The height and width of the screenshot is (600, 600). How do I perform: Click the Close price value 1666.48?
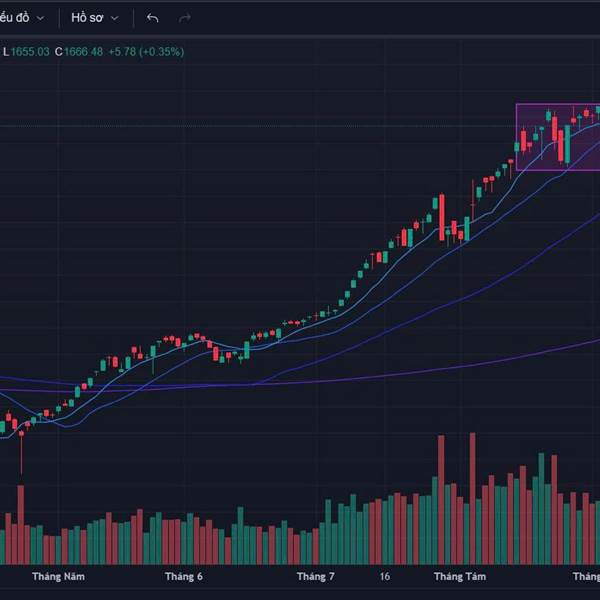83,52
